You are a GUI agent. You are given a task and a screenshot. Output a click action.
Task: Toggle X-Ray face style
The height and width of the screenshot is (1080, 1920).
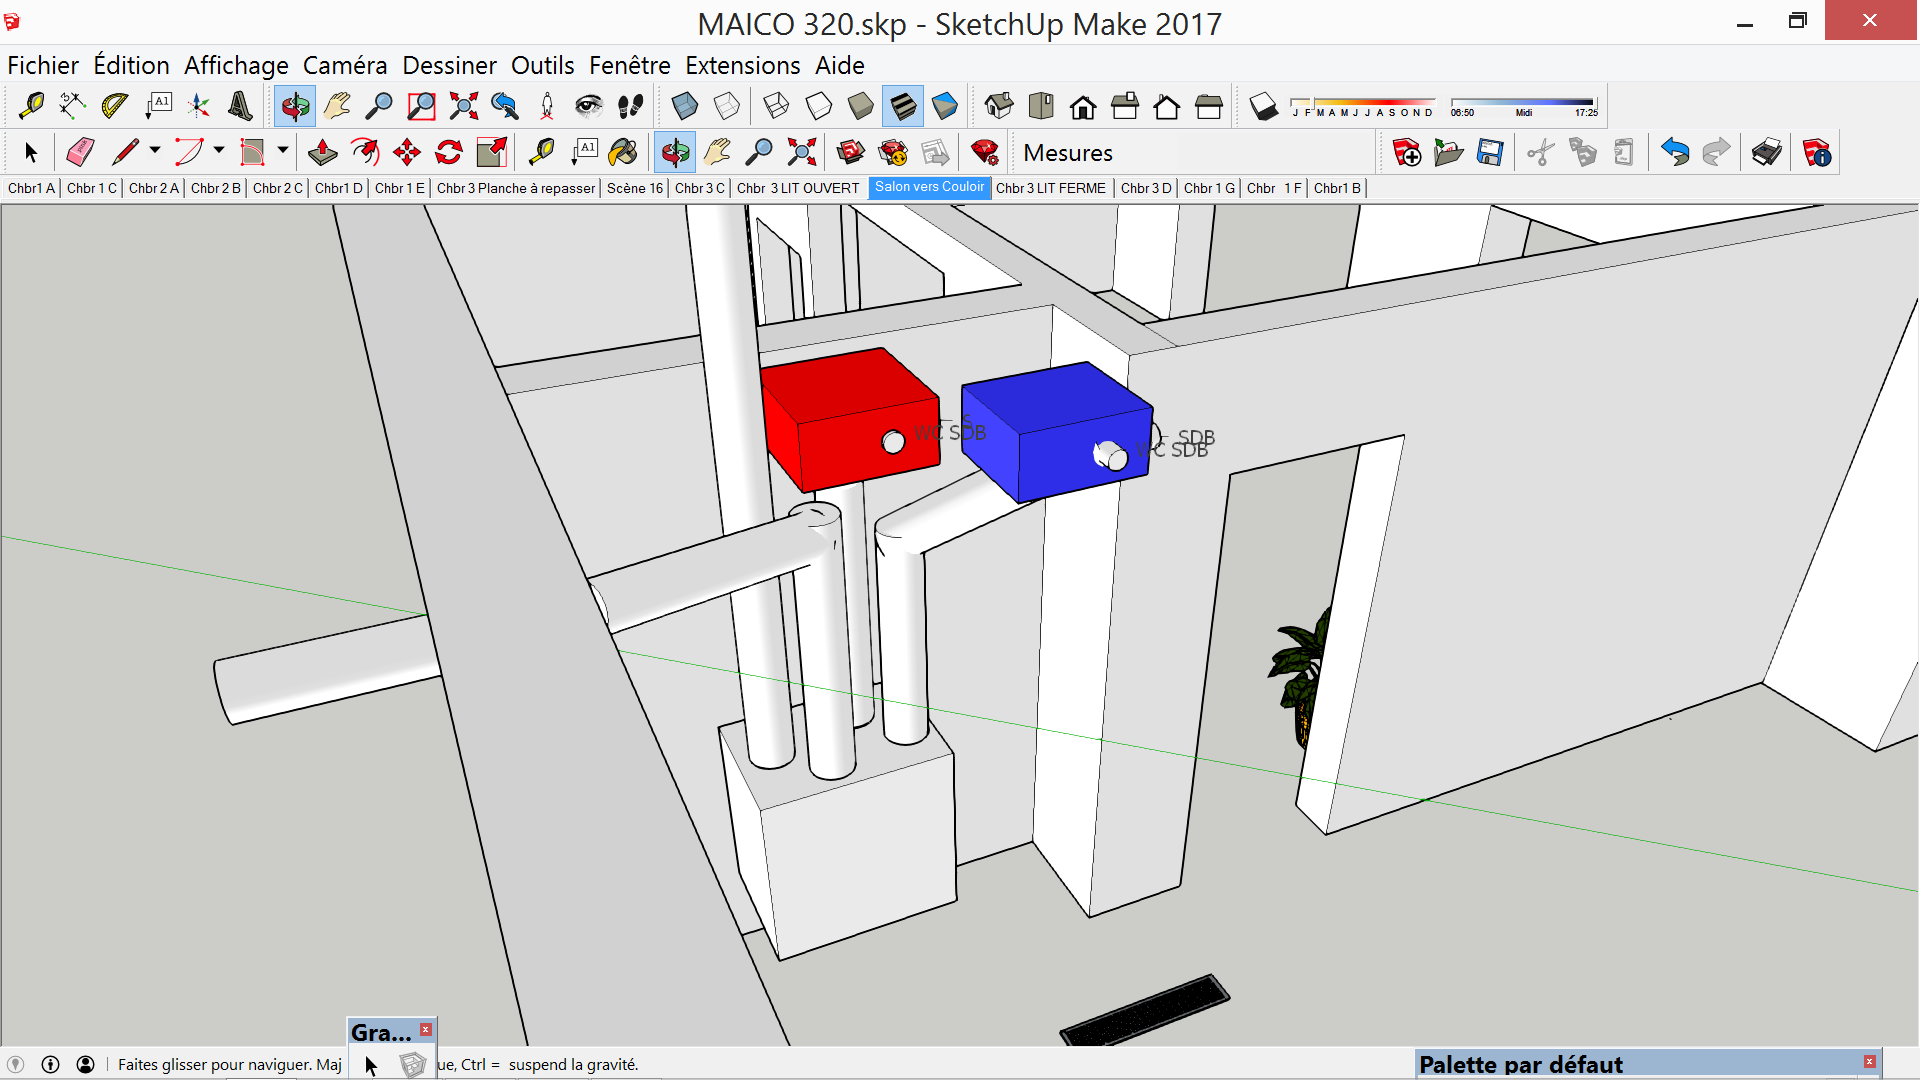[685, 105]
